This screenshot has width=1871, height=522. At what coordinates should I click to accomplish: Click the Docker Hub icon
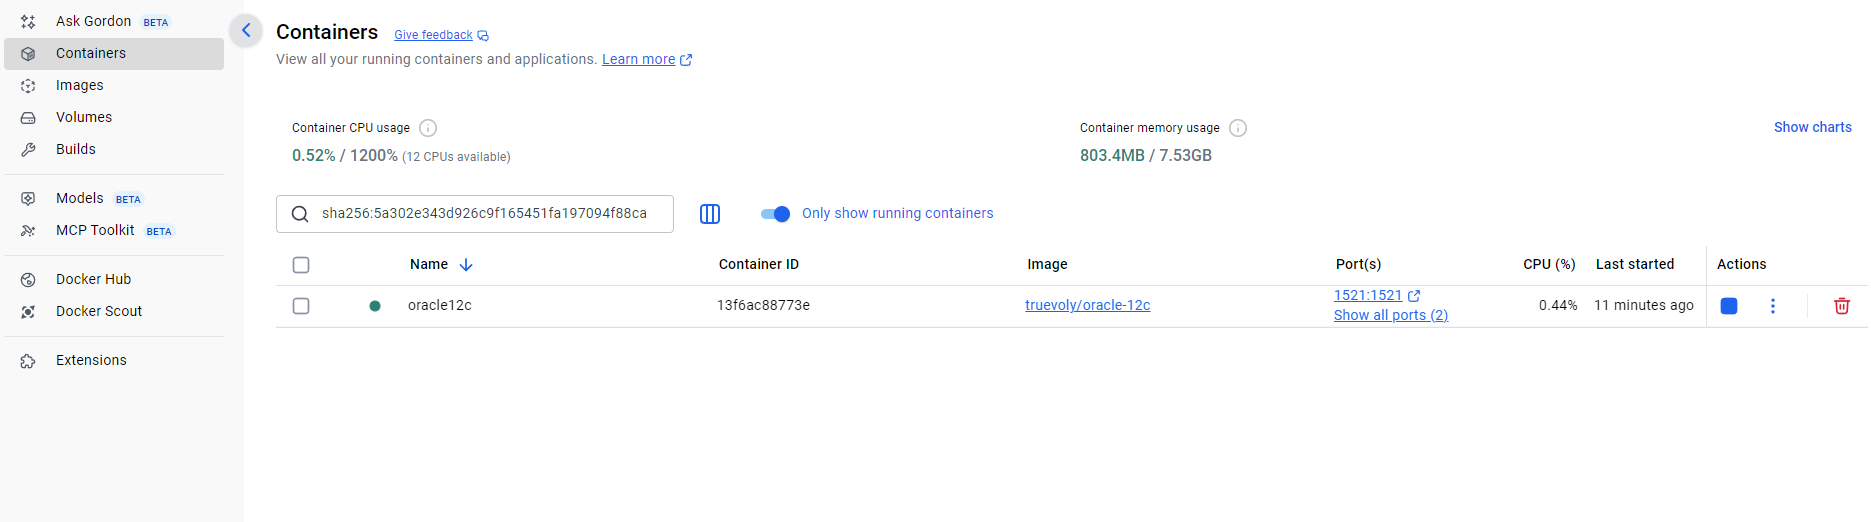point(28,280)
